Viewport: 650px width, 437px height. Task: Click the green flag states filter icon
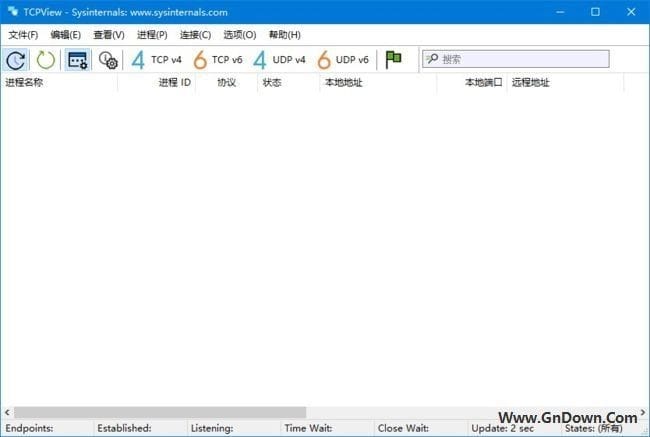393,60
